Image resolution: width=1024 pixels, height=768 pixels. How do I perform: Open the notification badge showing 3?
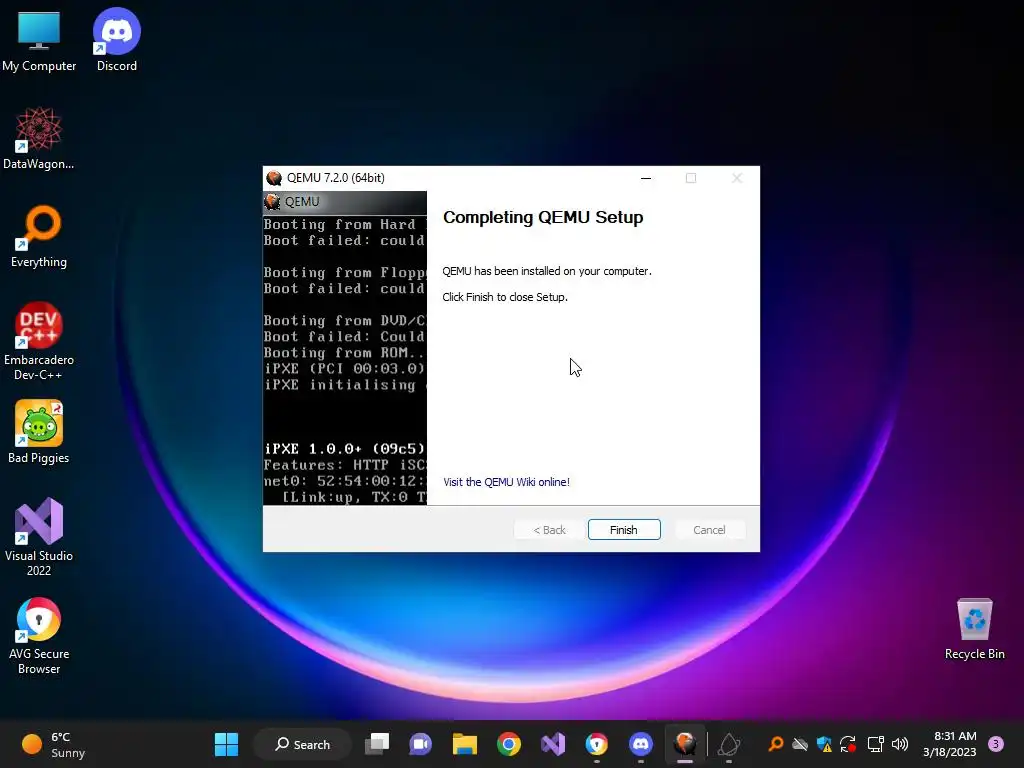point(996,744)
